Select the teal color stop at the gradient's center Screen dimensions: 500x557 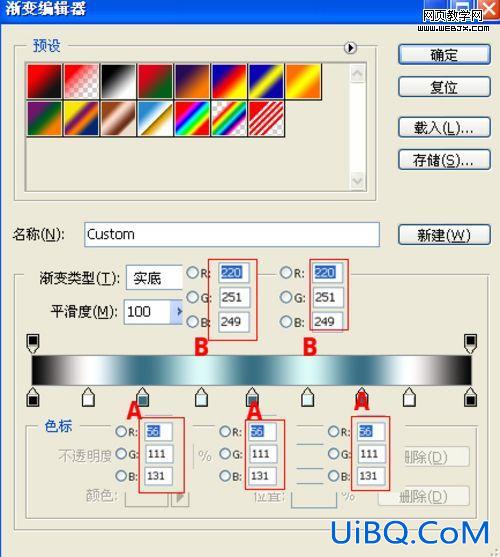[252, 397]
